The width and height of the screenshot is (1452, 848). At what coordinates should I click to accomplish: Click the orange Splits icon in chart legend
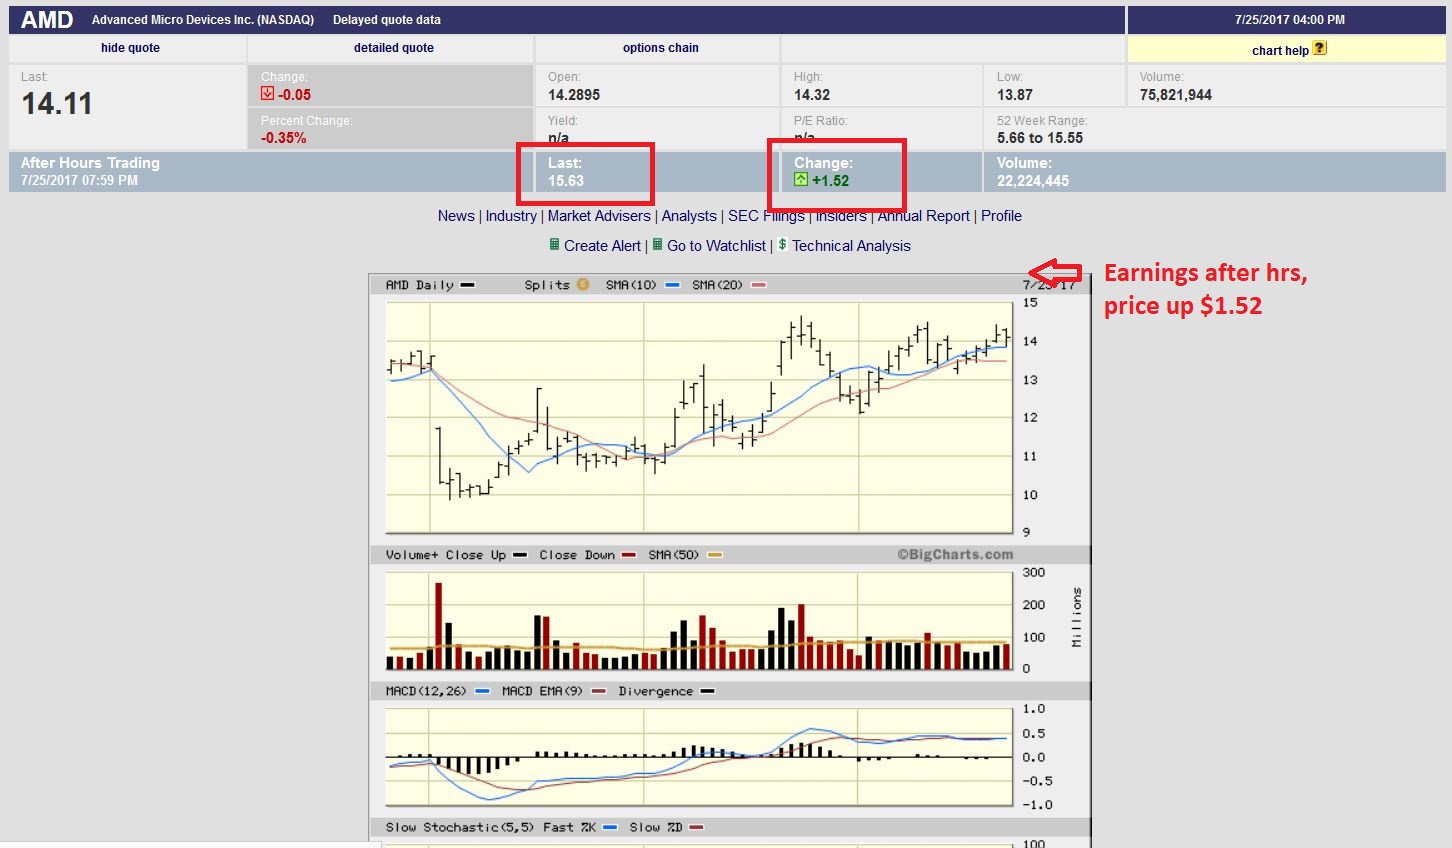(583, 285)
